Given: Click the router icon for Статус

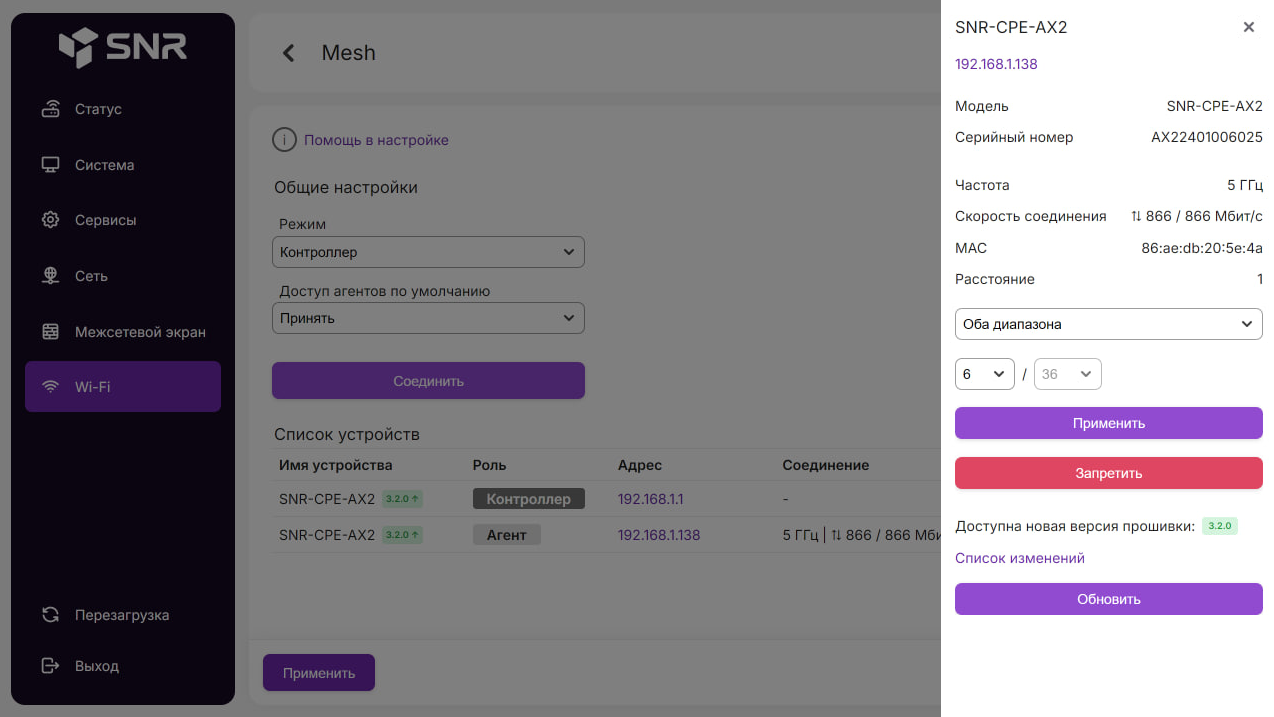Looking at the screenshot, I should pos(51,109).
